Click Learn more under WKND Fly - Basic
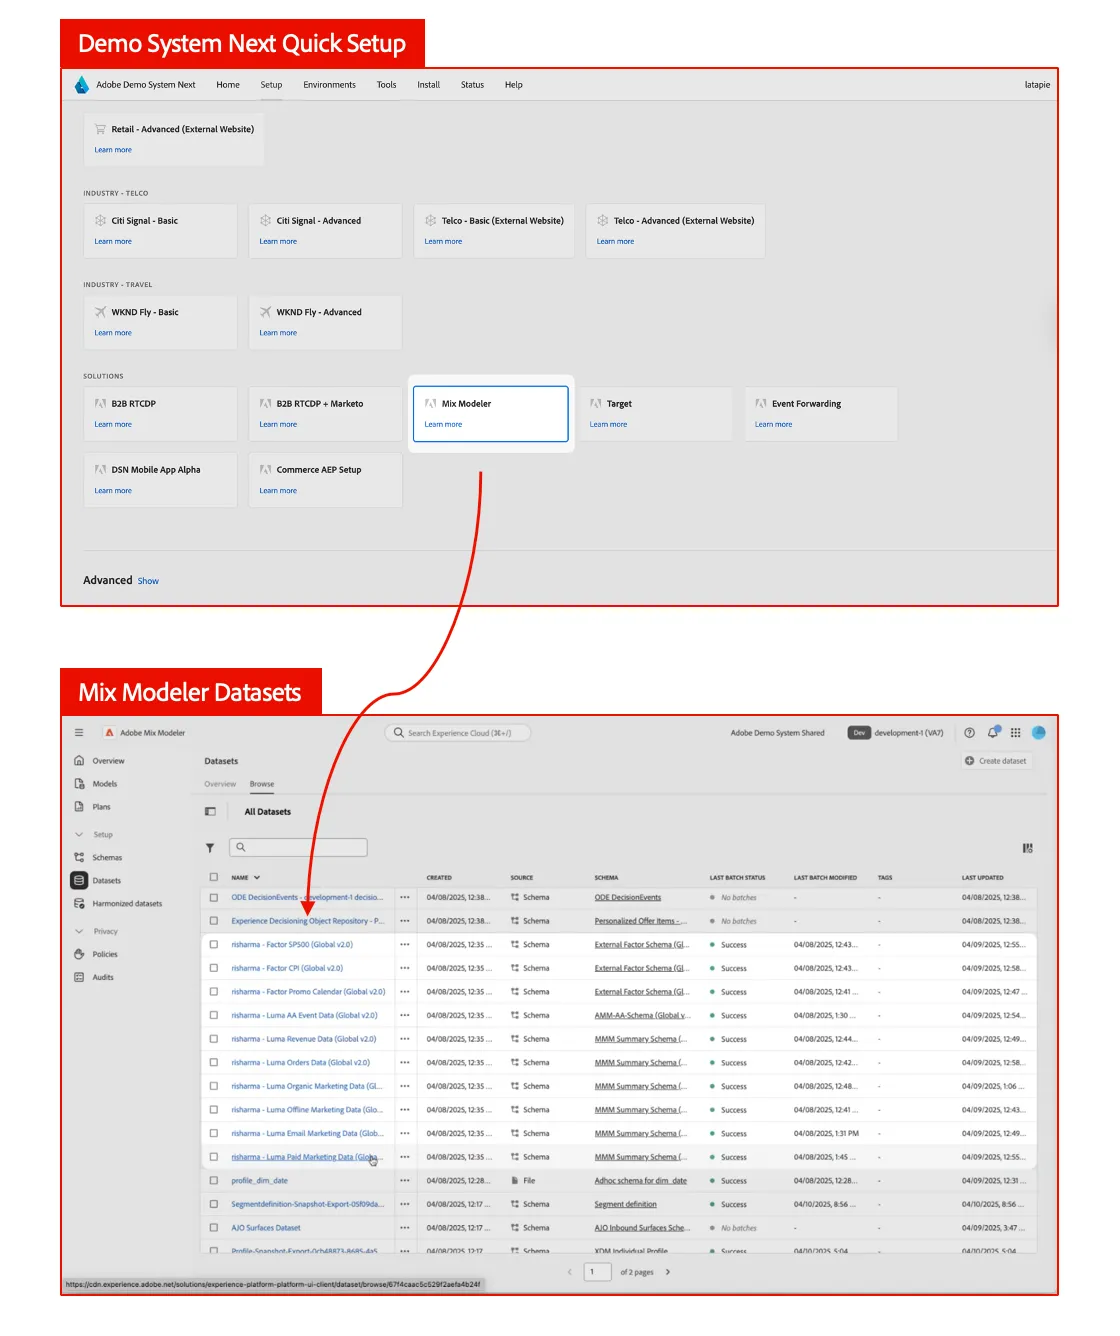 (x=113, y=333)
